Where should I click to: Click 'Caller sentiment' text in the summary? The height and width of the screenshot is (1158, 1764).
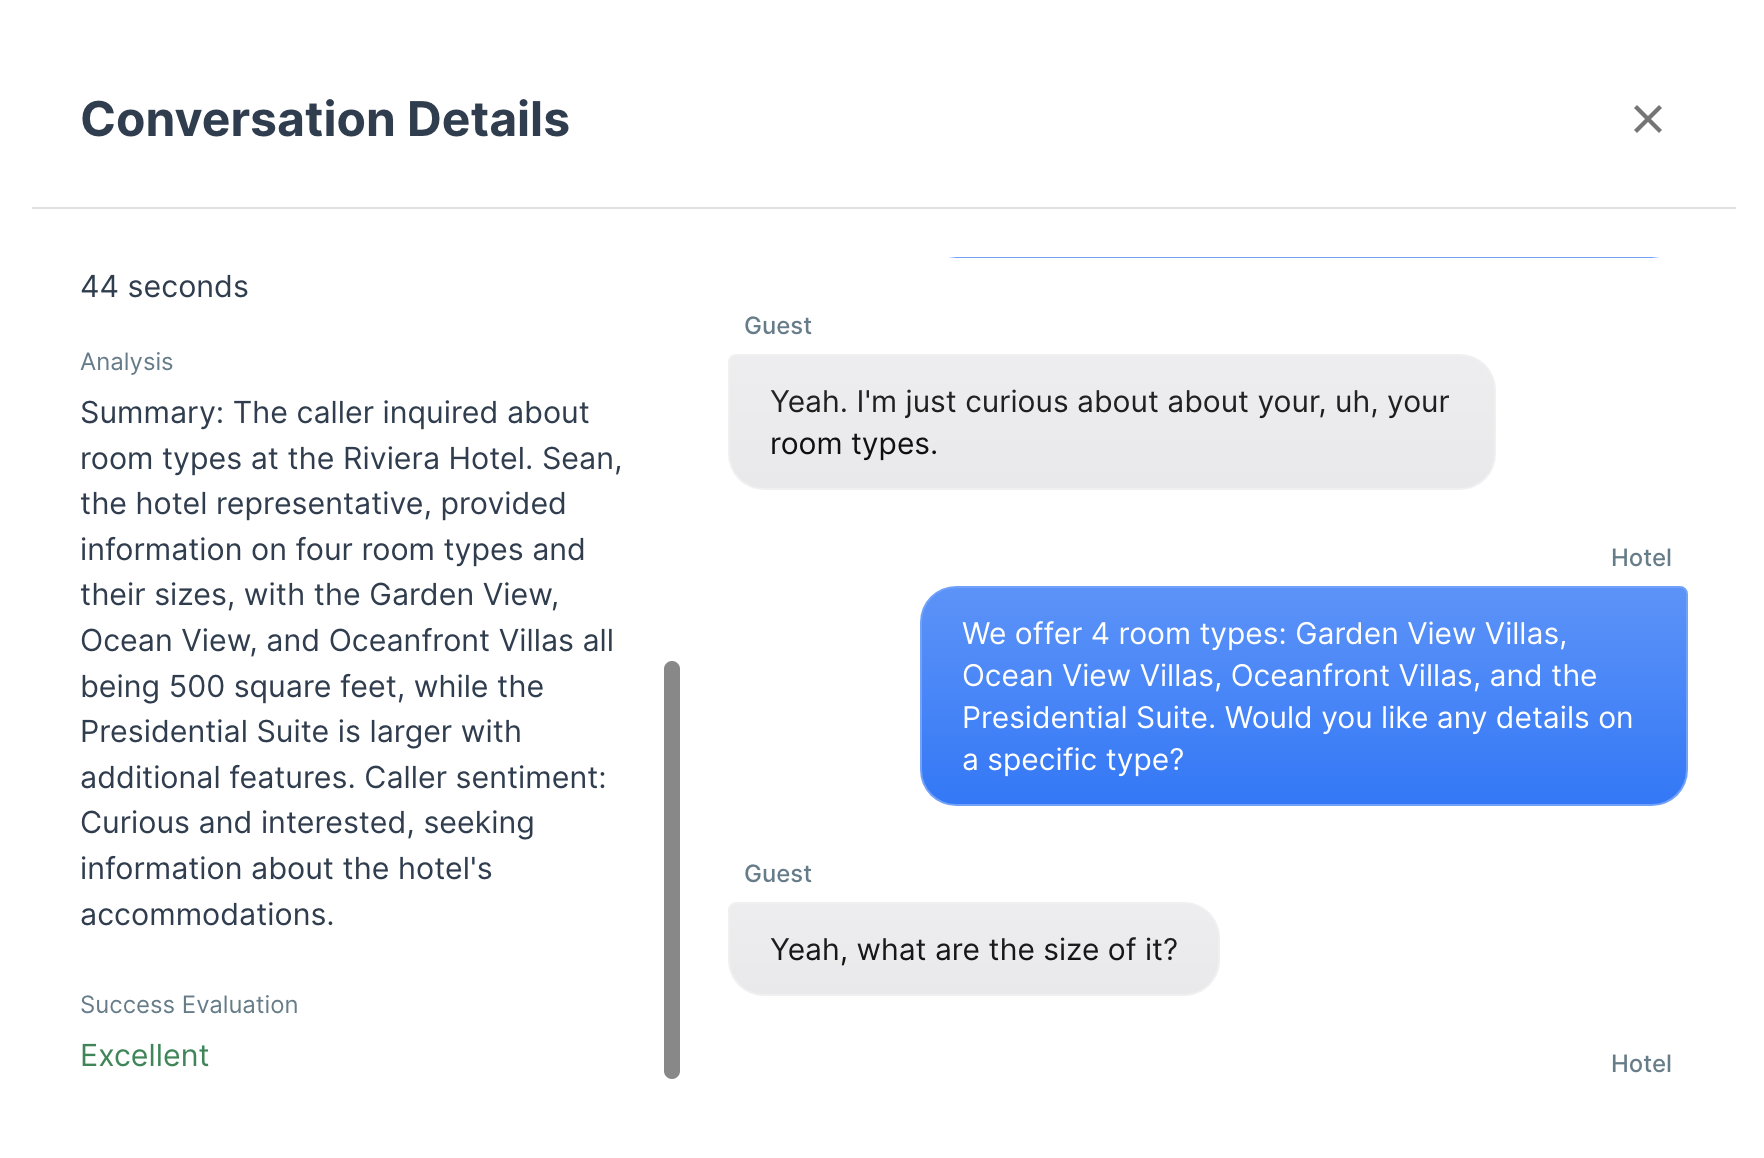[x=485, y=778]
